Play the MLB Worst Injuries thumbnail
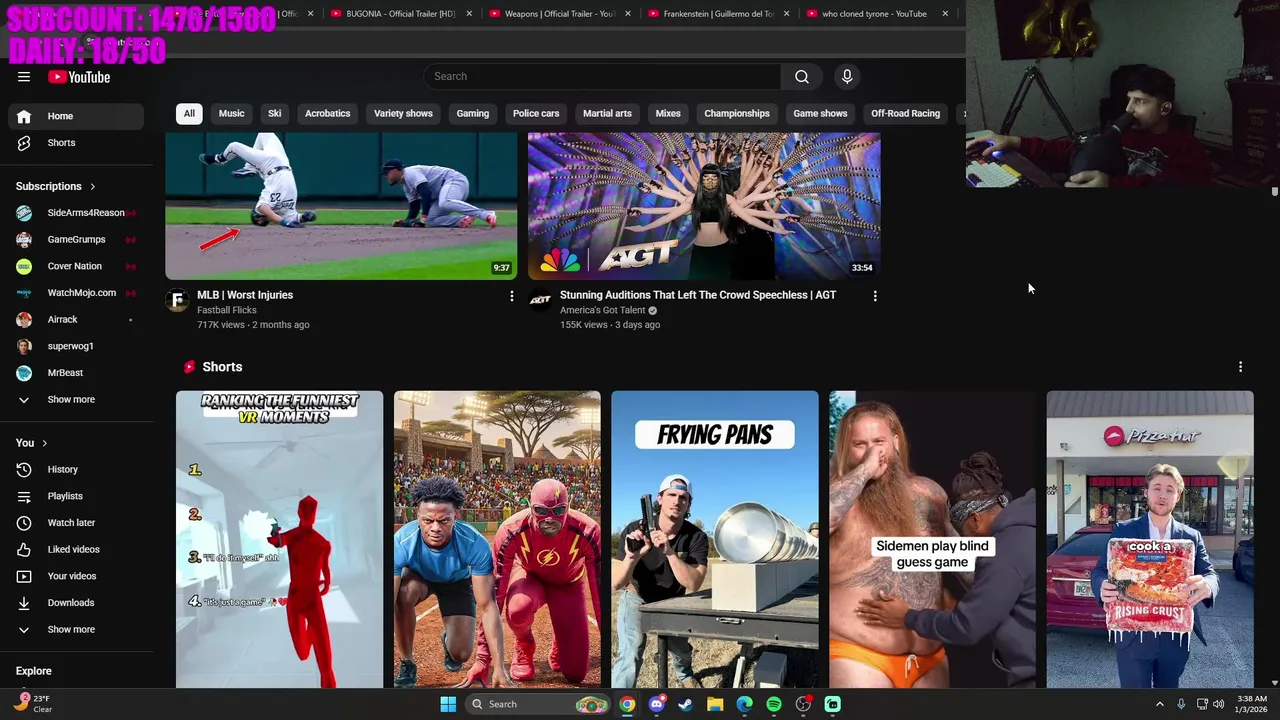Viewport: 1280px width, 720px height. (x=341, y=206)
